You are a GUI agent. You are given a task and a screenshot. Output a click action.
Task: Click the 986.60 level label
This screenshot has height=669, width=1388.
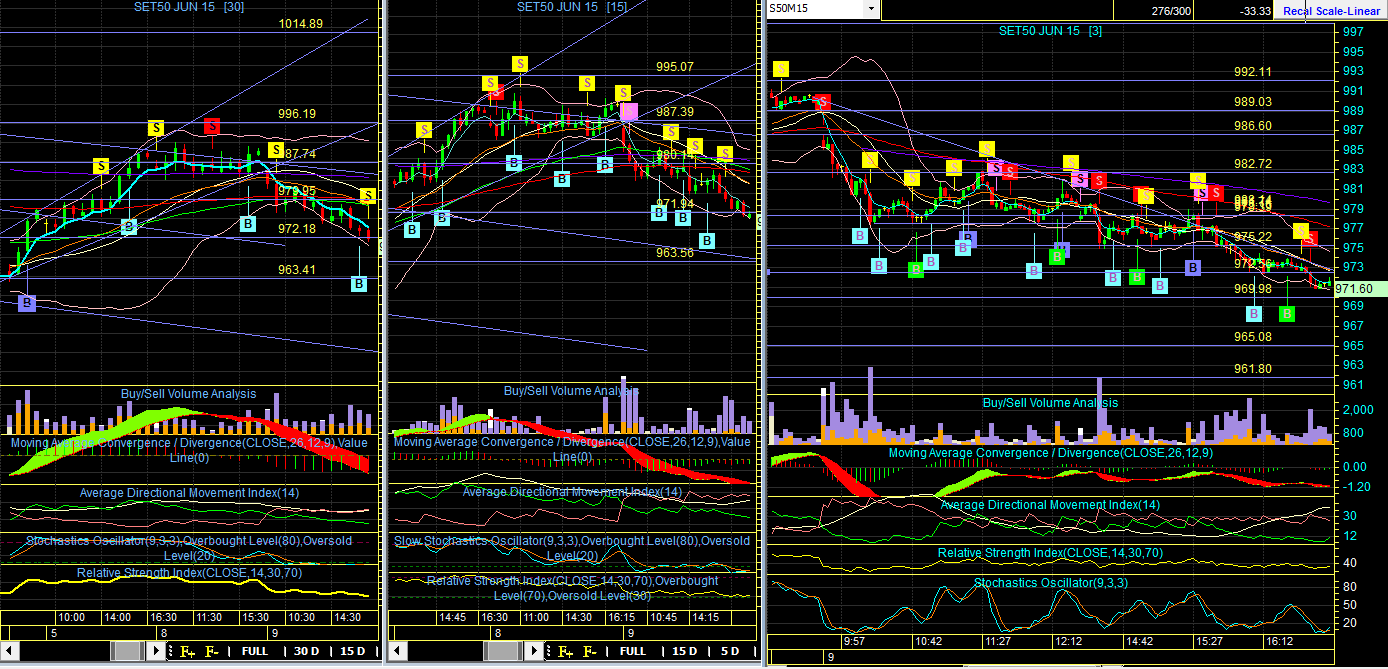click(x=1253, y=126)
